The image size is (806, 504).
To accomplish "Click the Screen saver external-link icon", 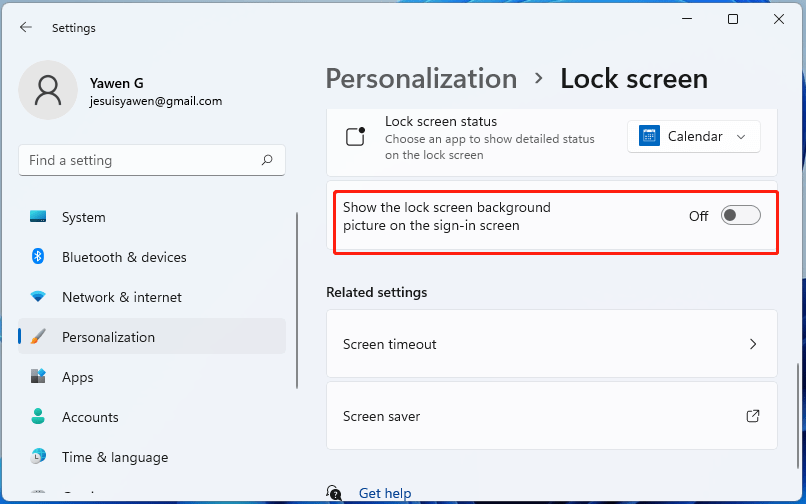I will [x=753, y=416].
